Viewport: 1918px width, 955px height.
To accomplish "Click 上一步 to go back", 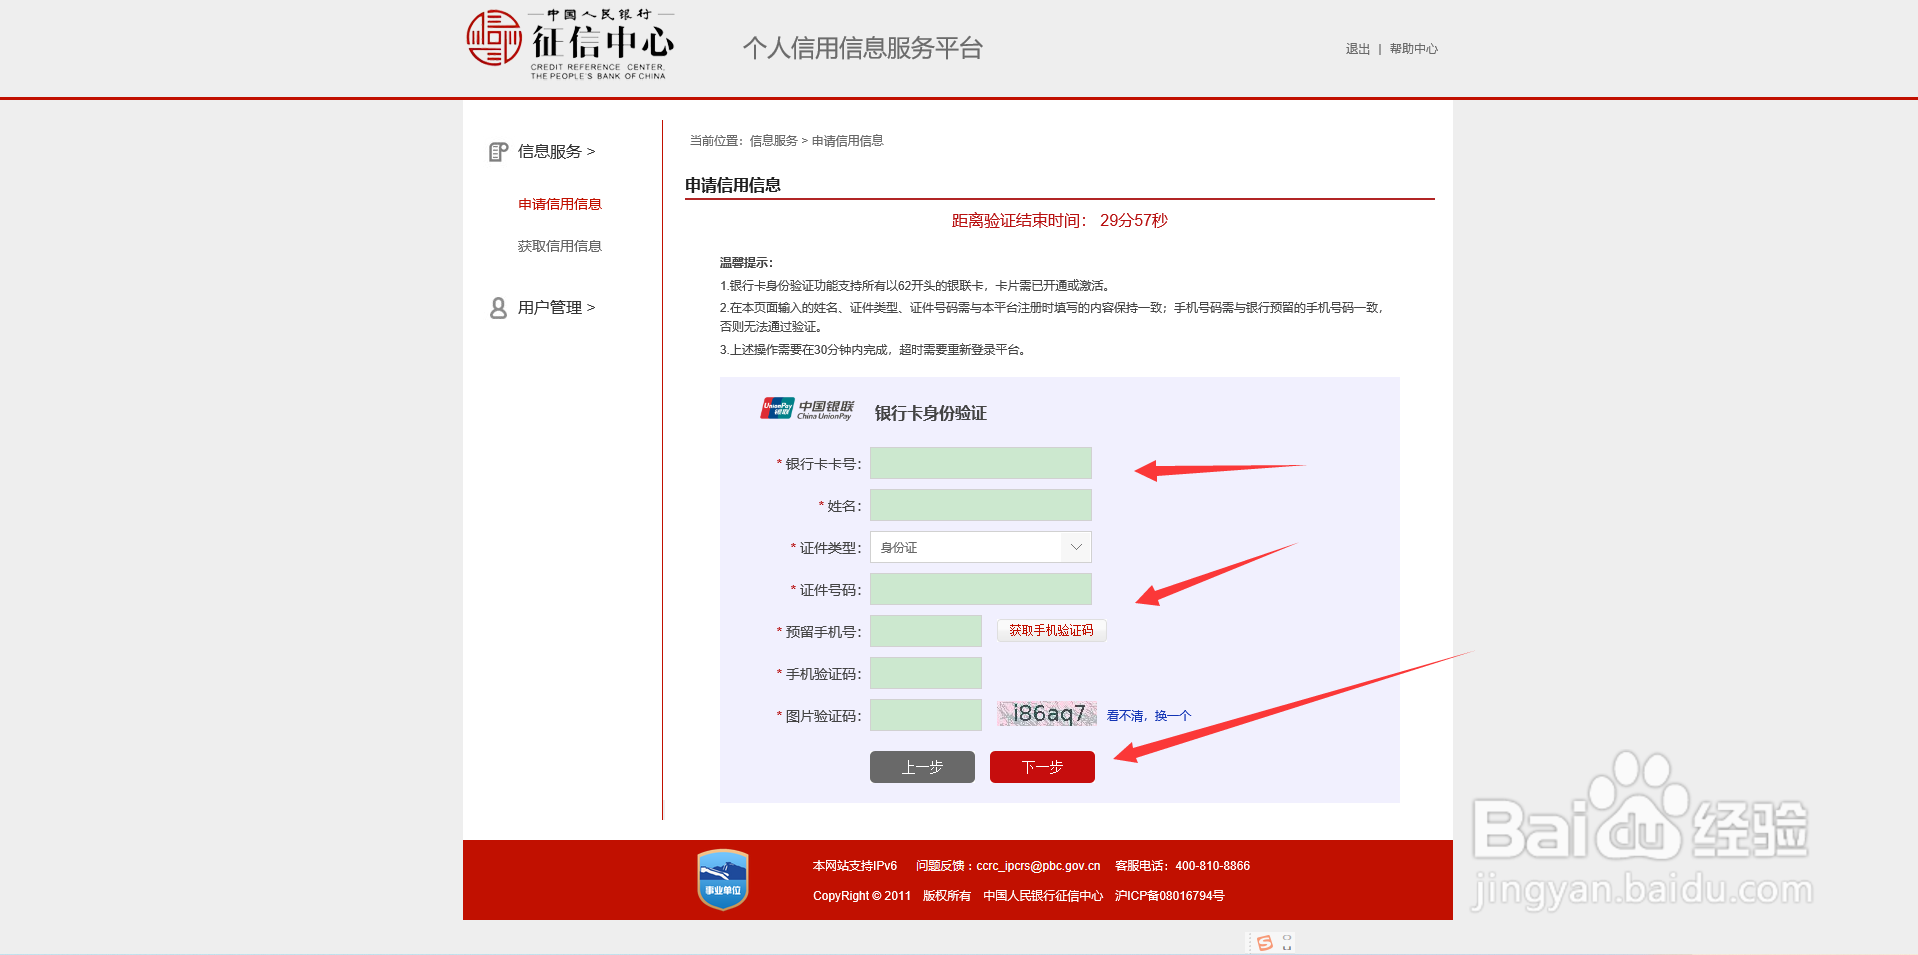I will (x=921, y=766).
